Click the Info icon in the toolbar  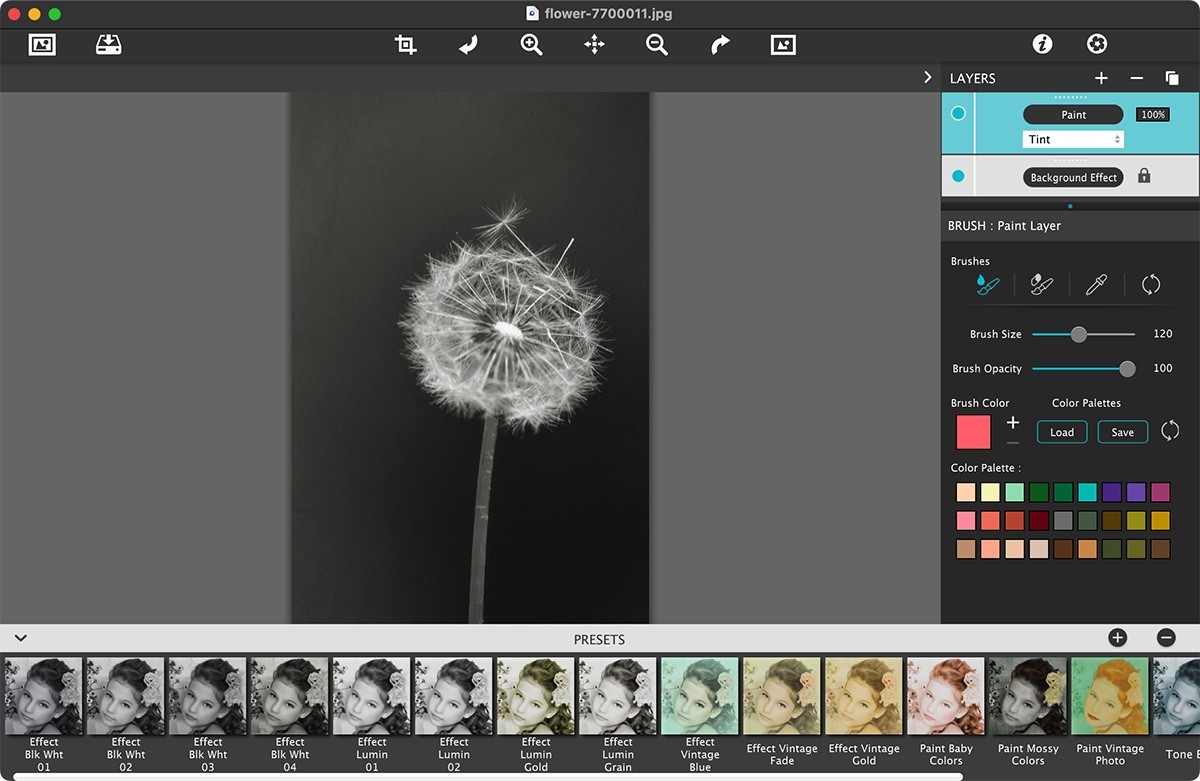coord(1041,44)
